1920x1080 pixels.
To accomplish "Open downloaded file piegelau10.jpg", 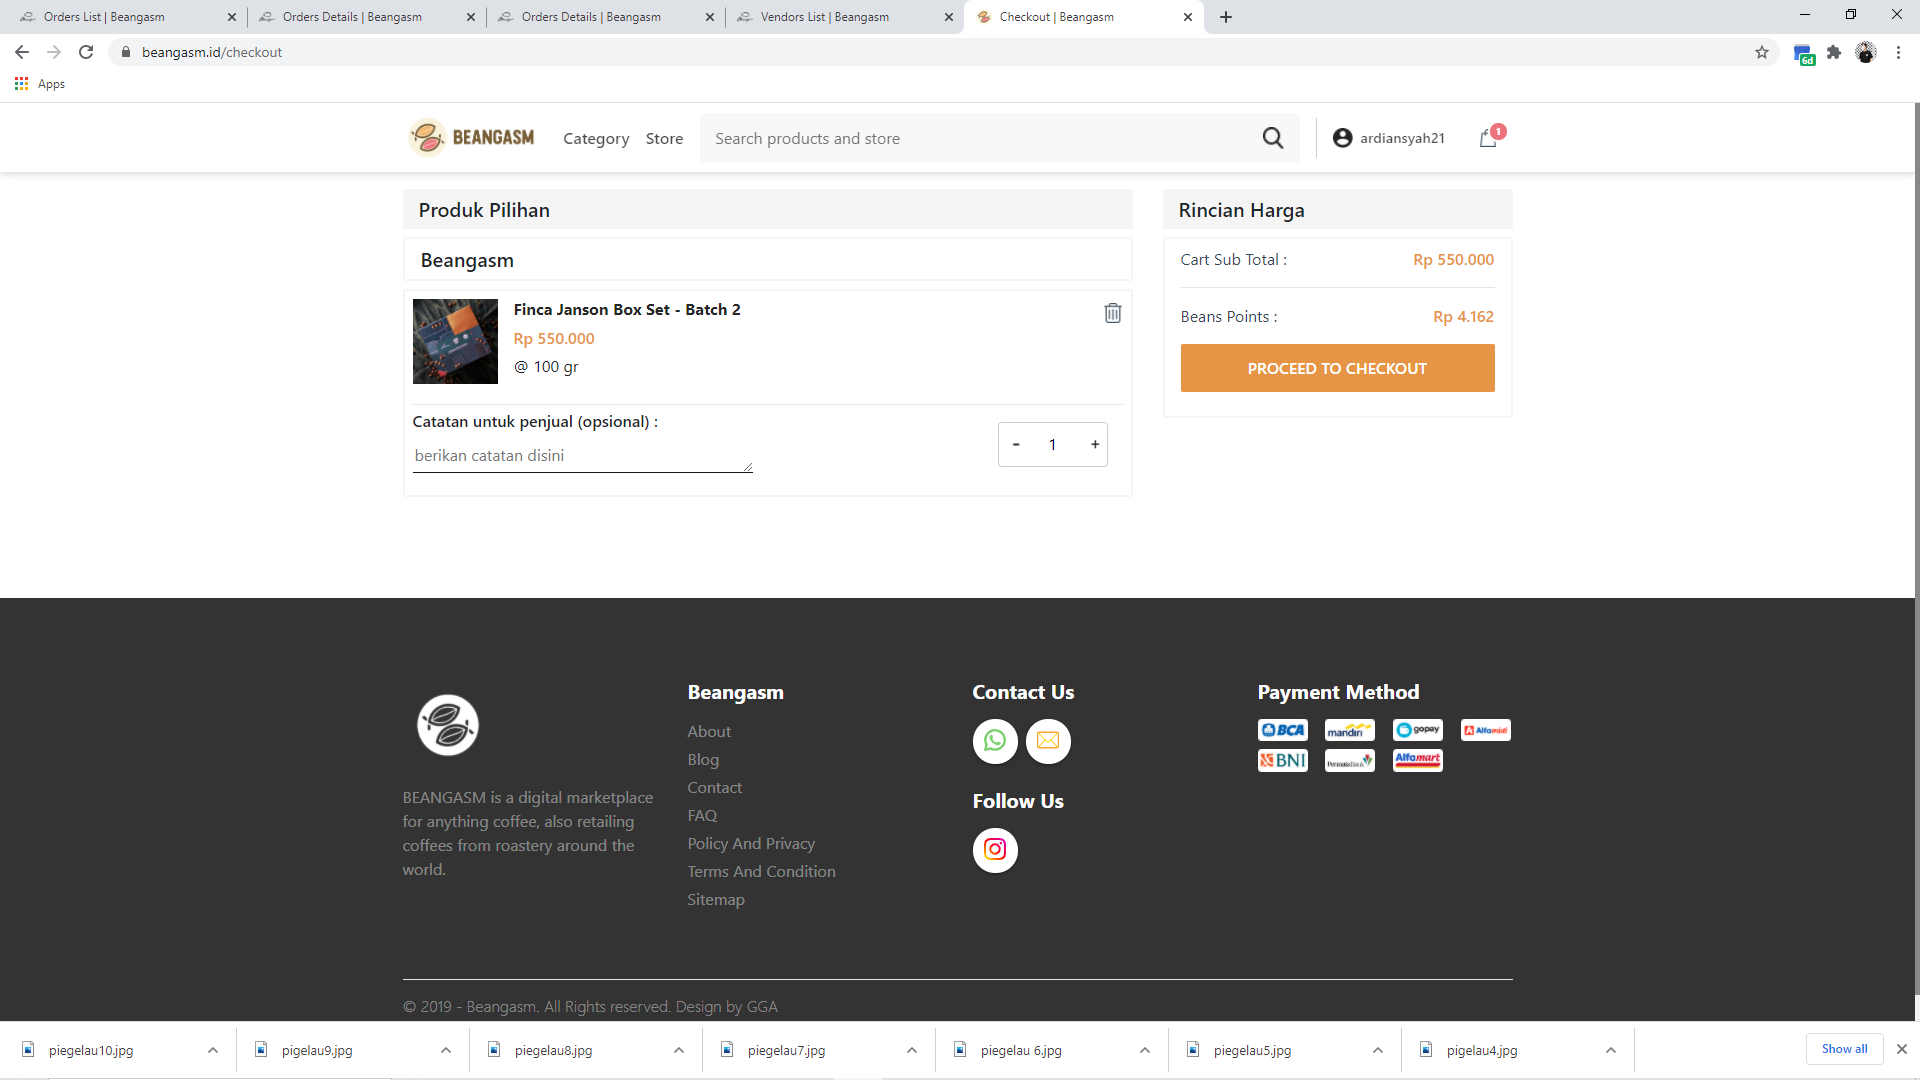I will point(90,1050).
